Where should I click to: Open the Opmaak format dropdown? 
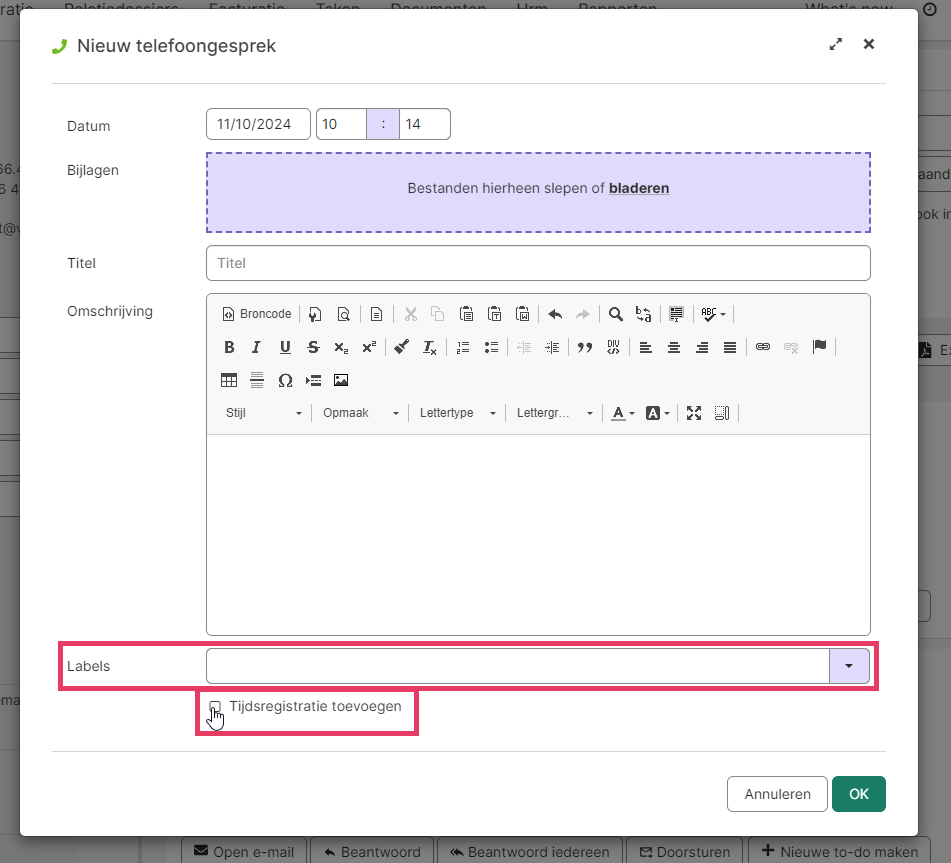[360, 413]
